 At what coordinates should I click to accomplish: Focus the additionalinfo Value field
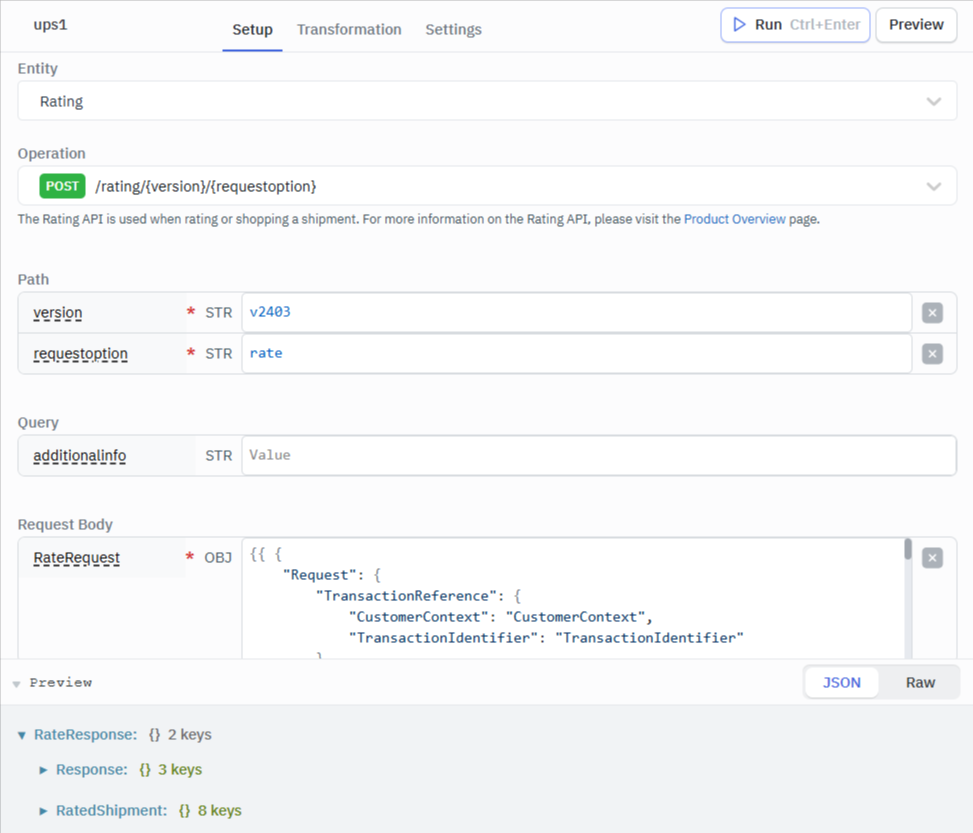[599, 456]
